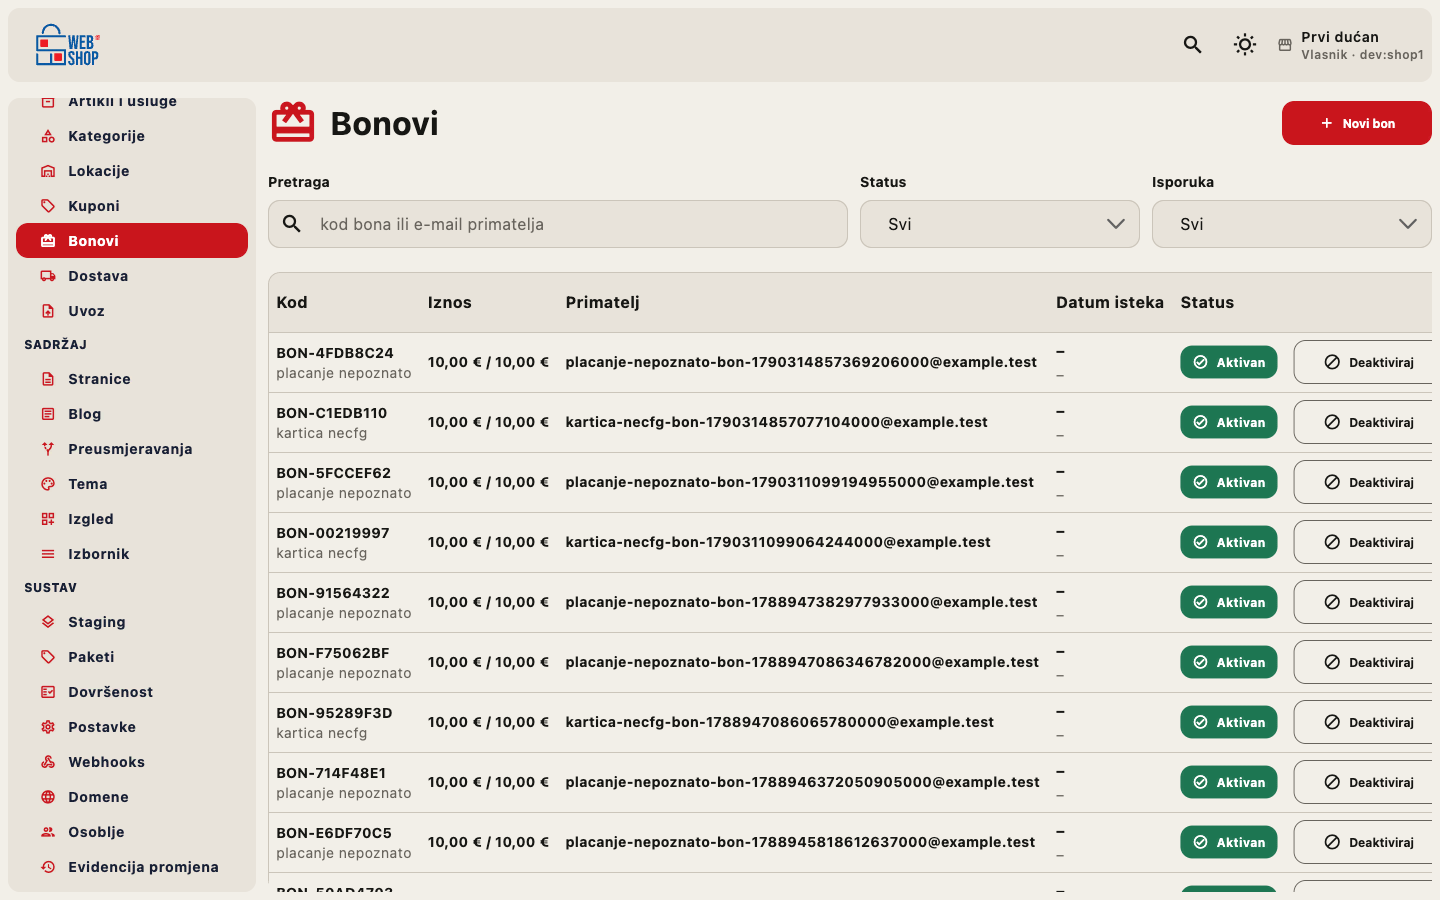The height and width of the screenshot is (900, 1440).
Task: Select the BON-714F48E1 code text
Action: (x=331, y=773)
